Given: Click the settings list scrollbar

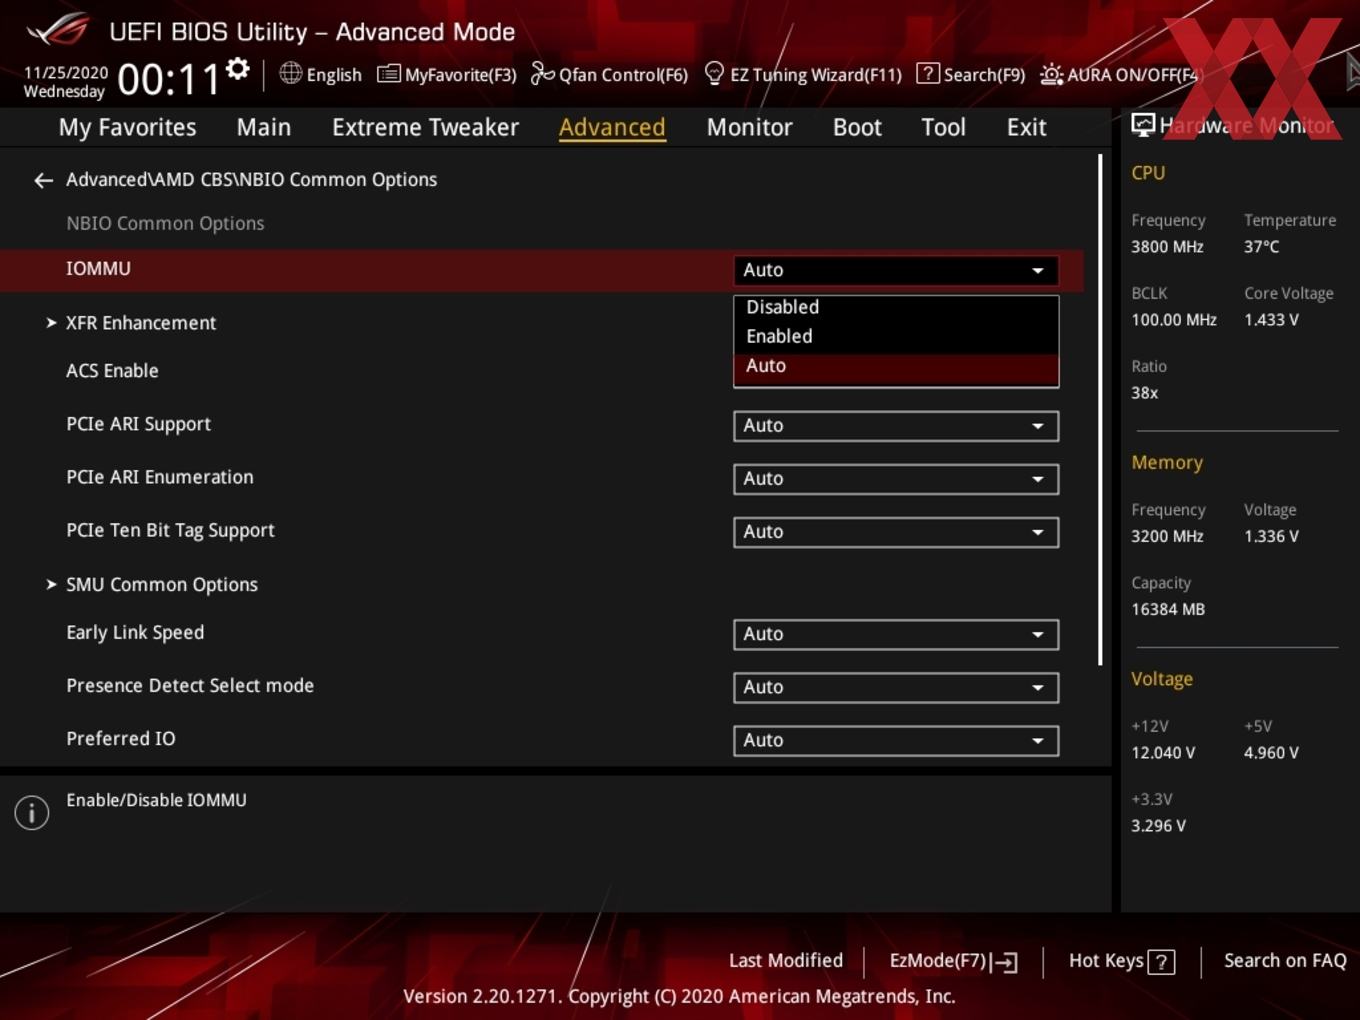Looking at the screenshot, I should (1100, 410).
